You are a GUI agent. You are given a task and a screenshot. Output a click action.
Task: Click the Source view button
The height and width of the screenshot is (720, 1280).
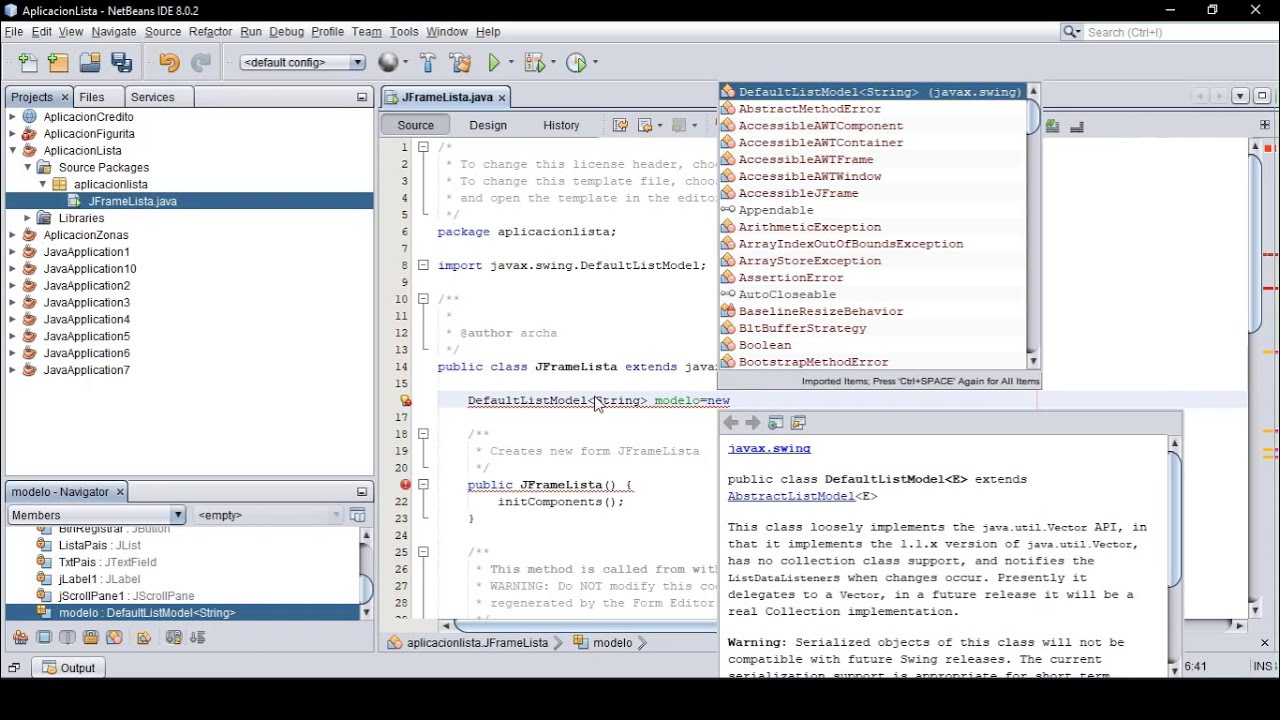[415, 125]
